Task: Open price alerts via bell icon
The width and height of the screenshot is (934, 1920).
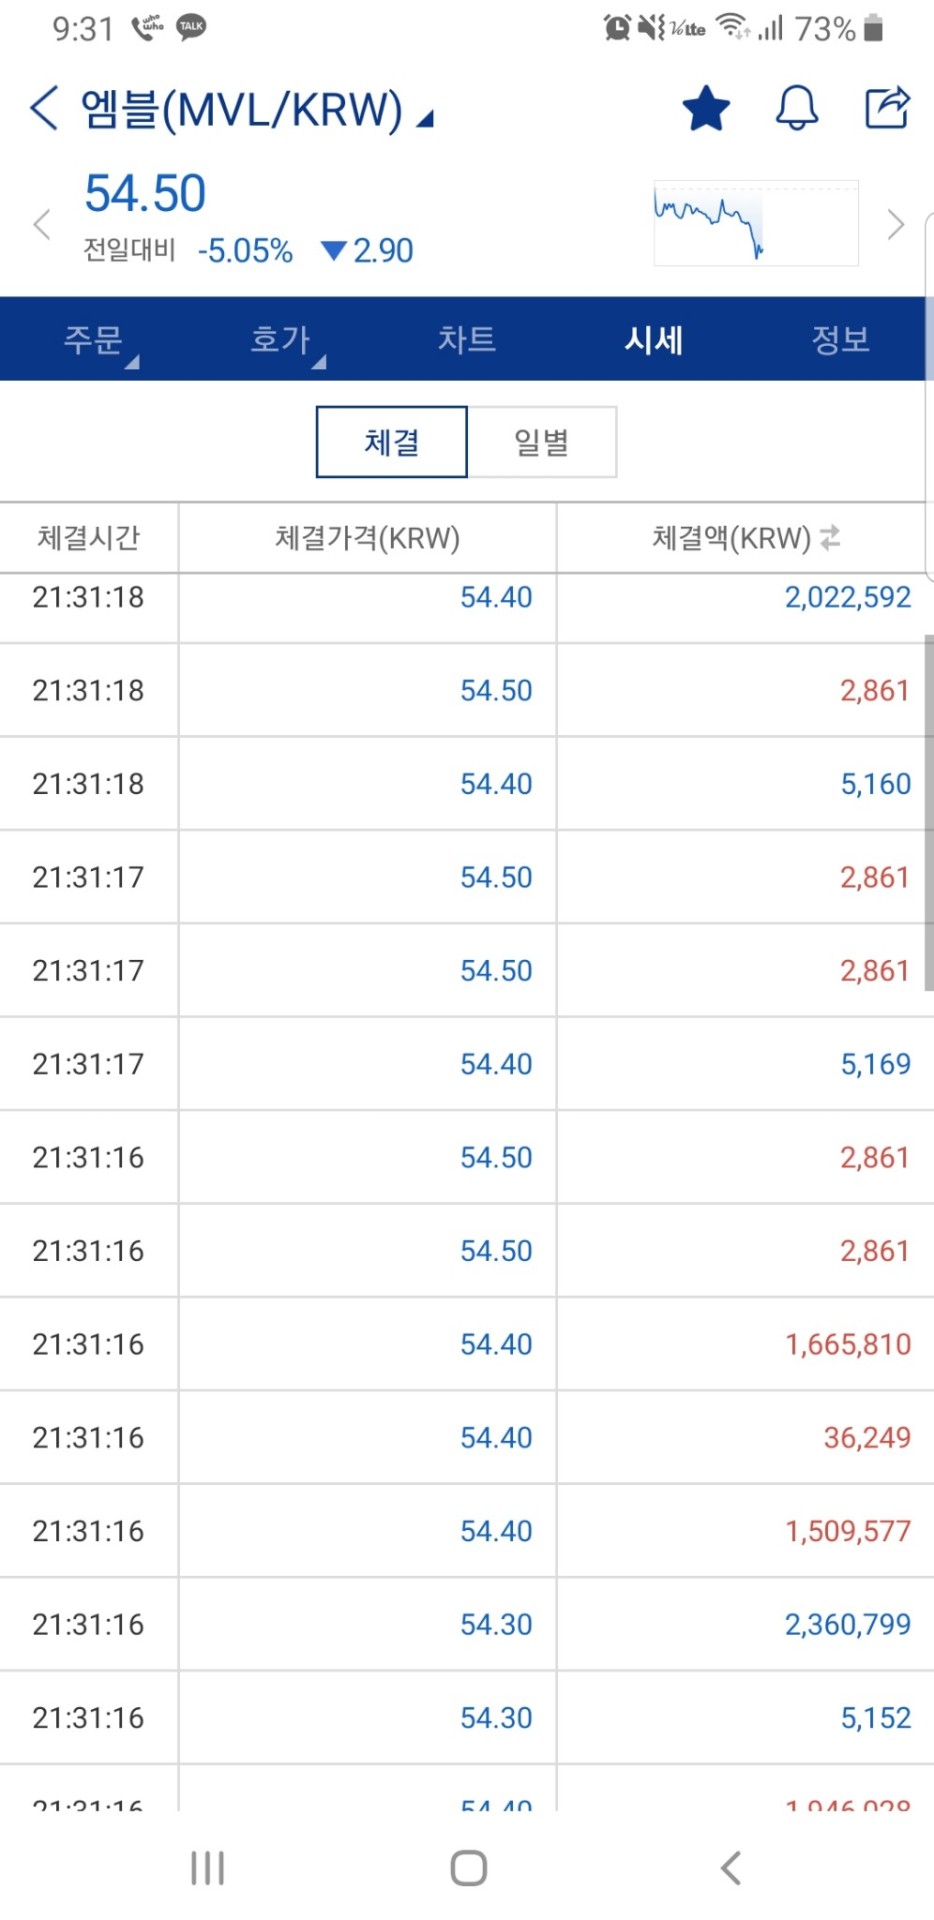Action: click(x=797, y=108)
